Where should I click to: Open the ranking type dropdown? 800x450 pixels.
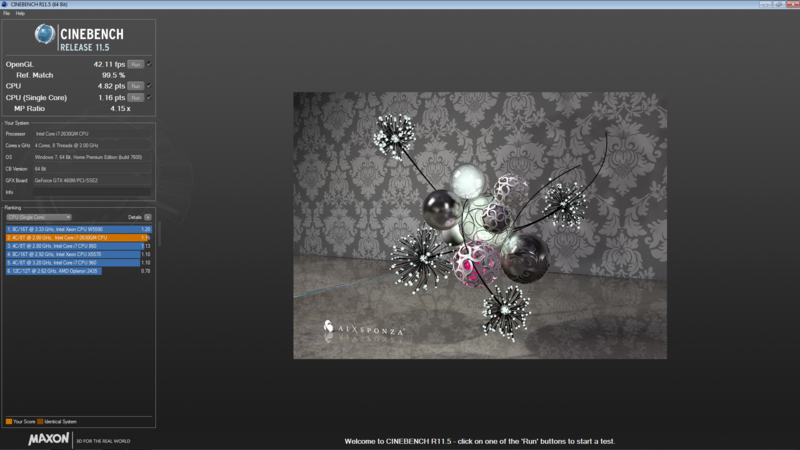(x=39, y=217)
